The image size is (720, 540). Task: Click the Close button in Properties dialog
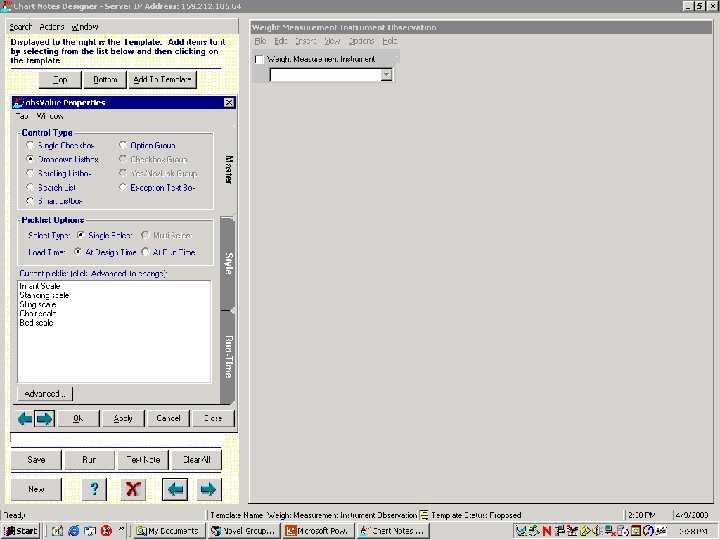click(213, 418)
